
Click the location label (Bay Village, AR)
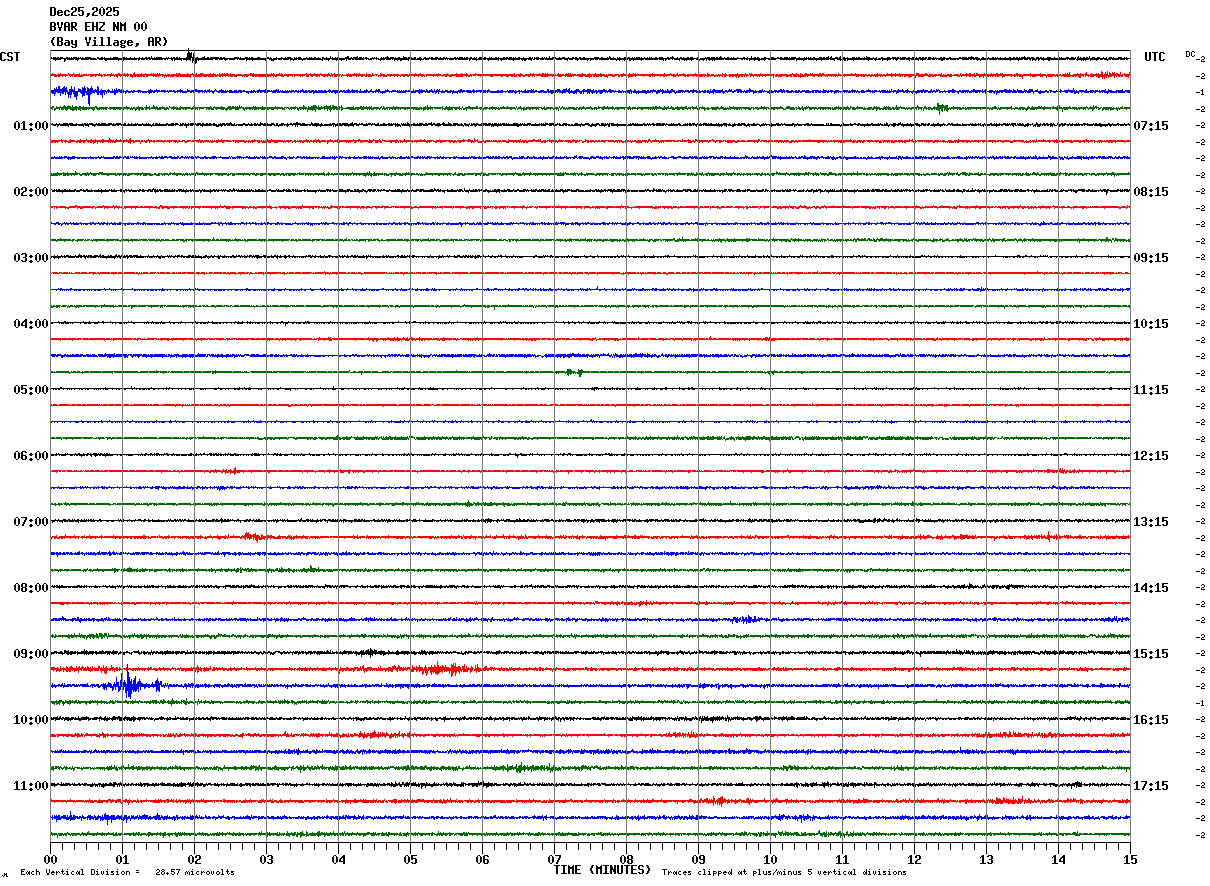(x=109, y=42)
